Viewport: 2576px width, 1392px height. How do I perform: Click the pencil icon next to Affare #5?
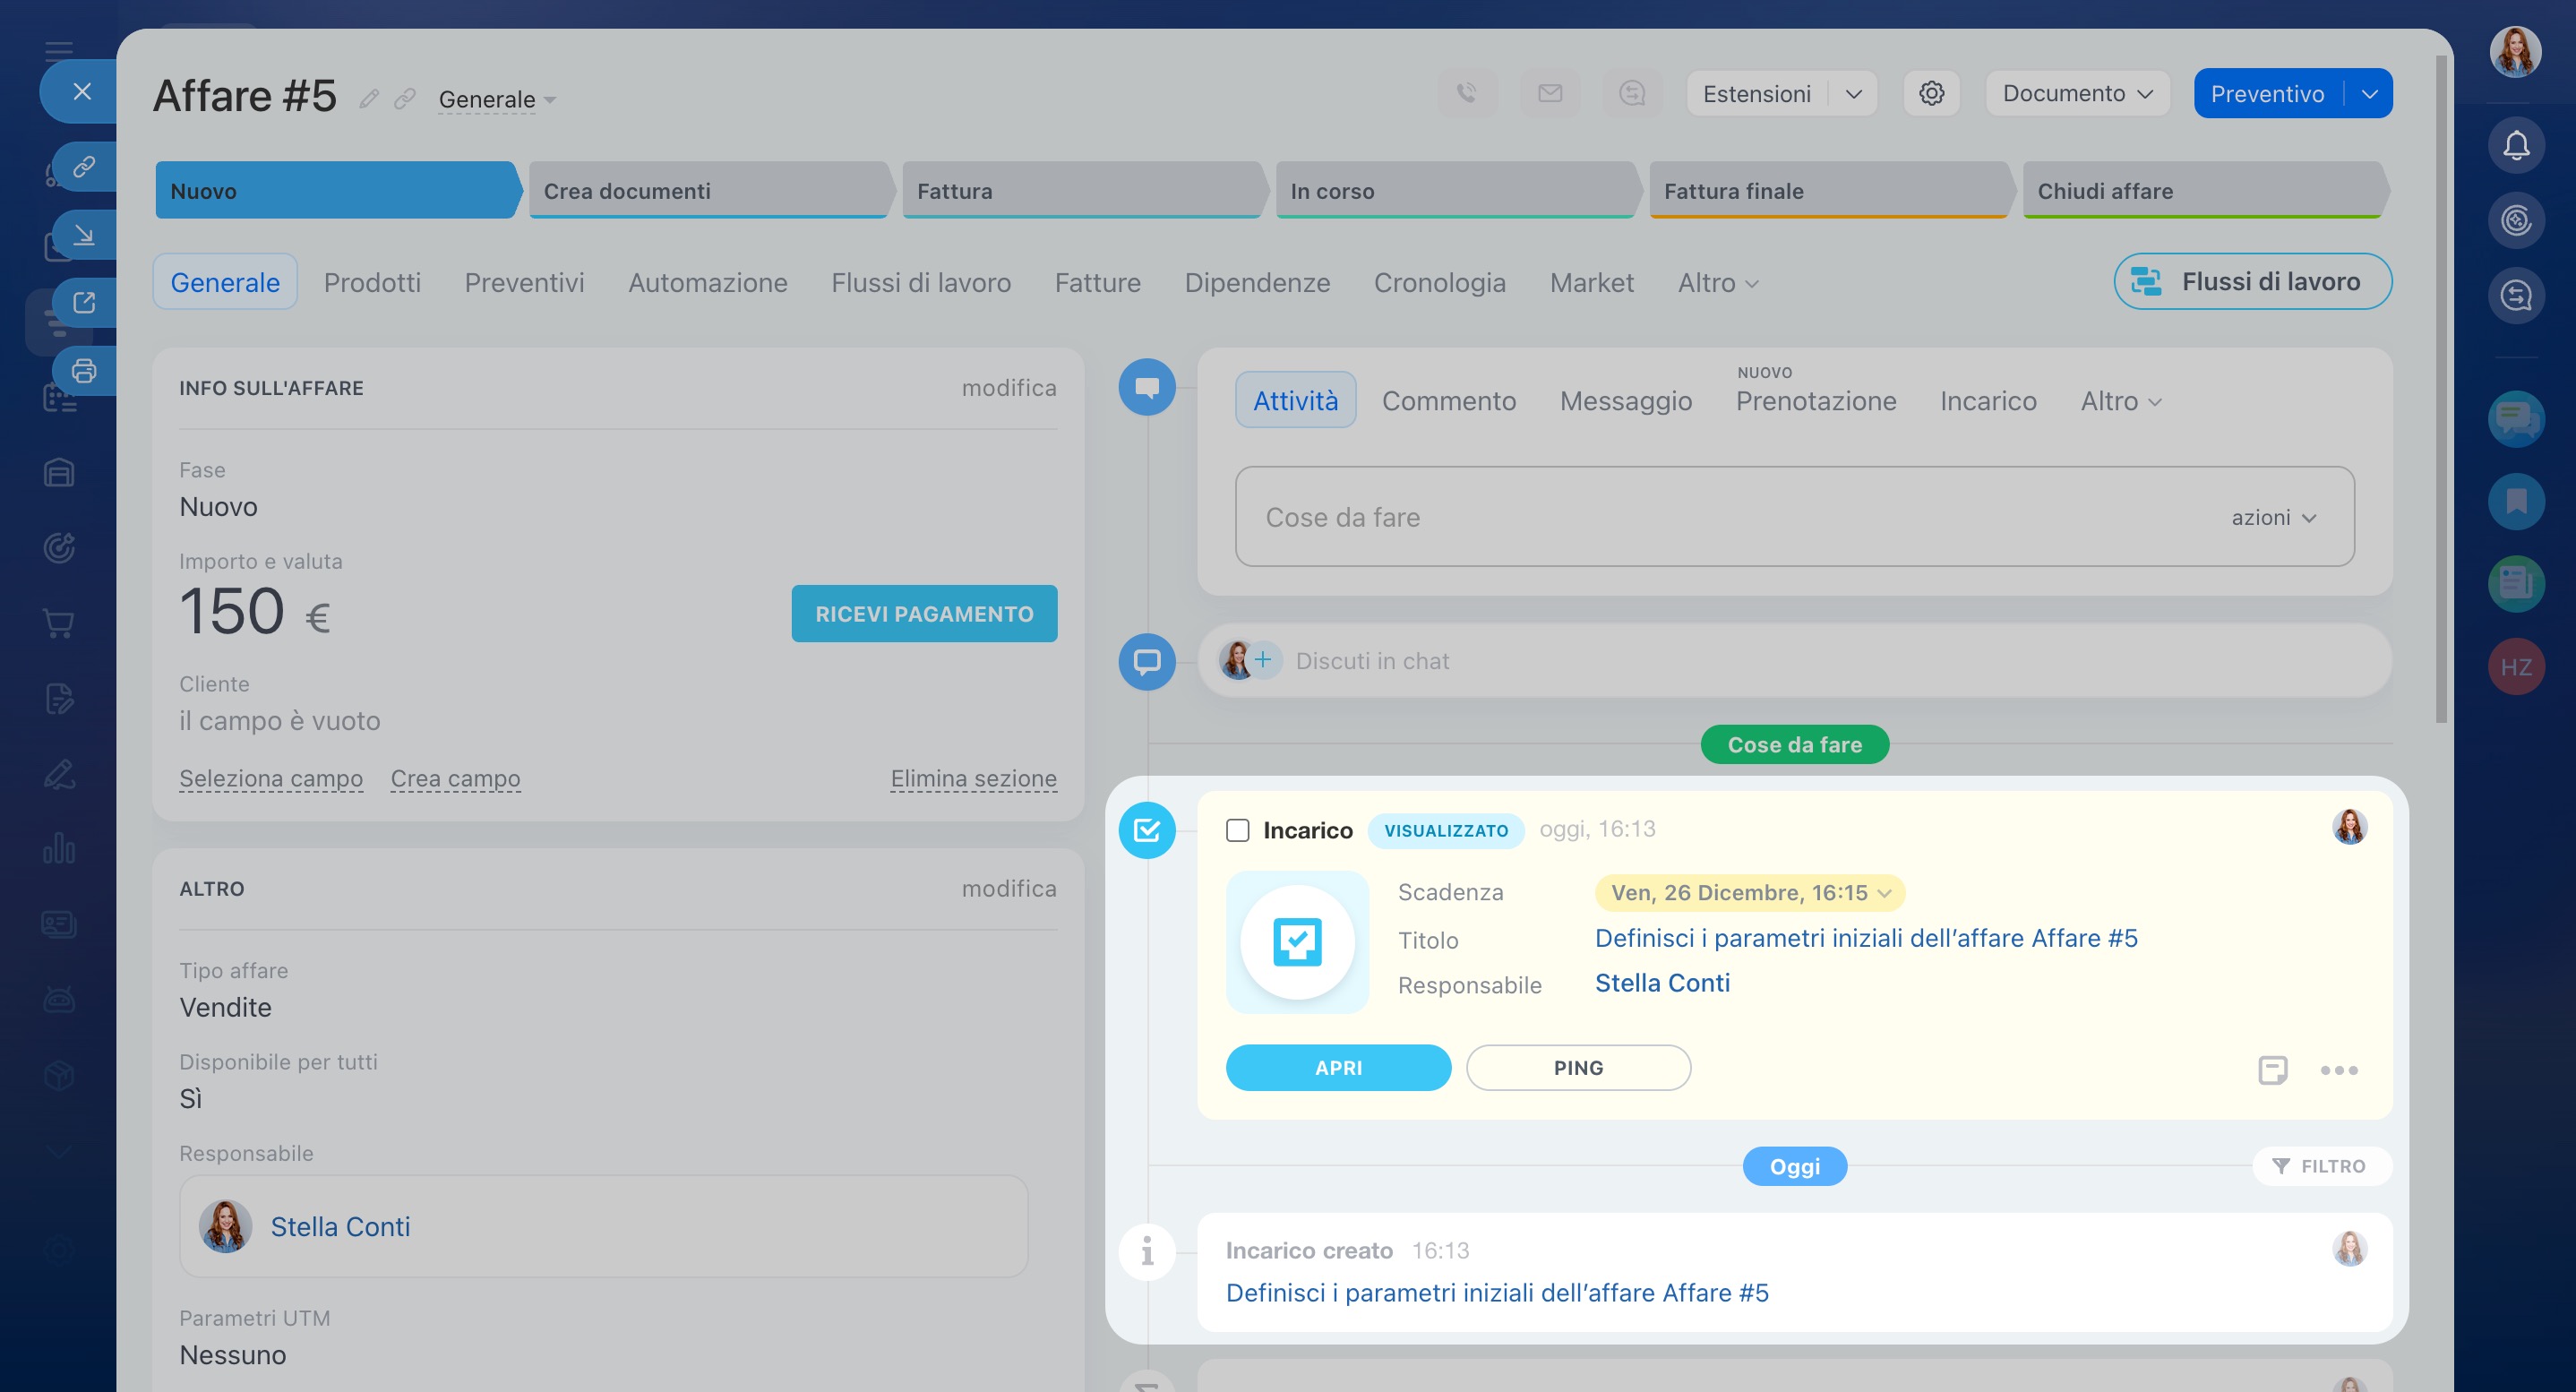point(369,98)
